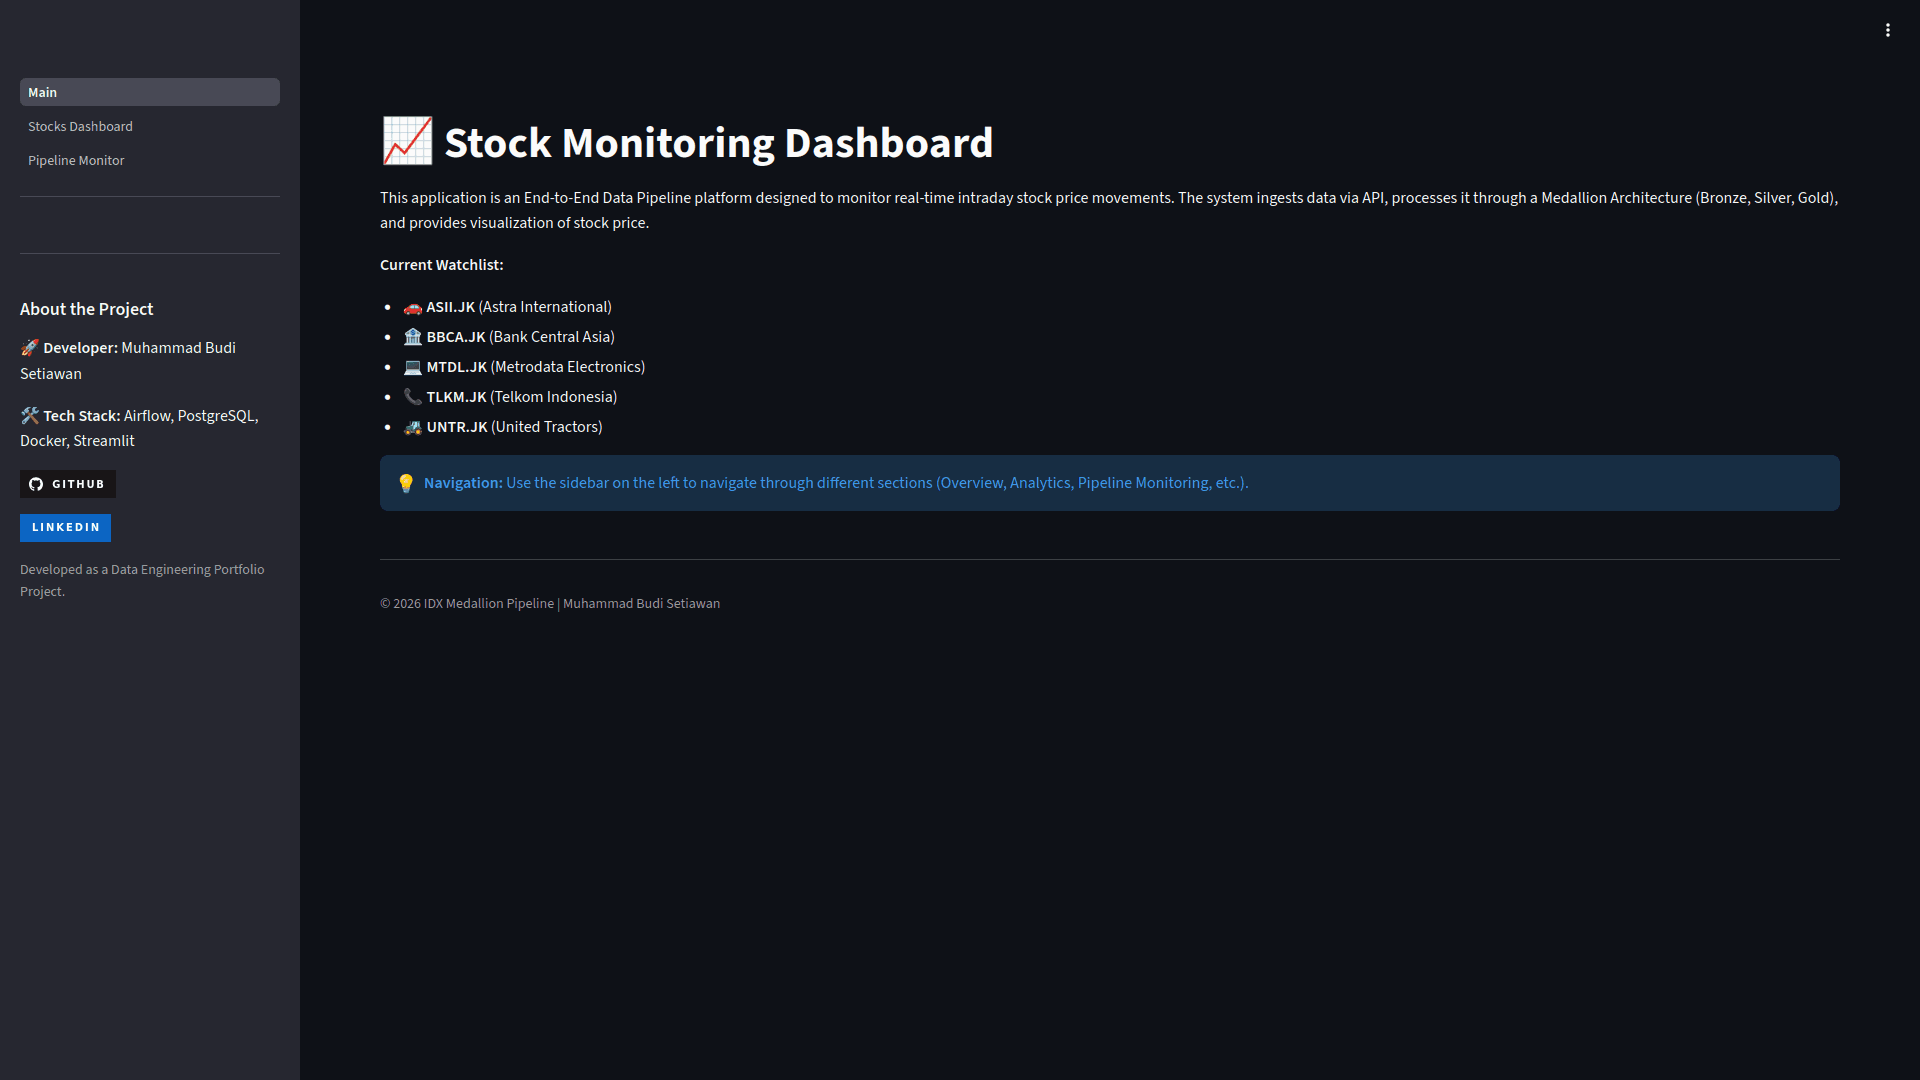
Task: Click the 2026 IDX Medallion Pipeline footer
Action: 550,603
